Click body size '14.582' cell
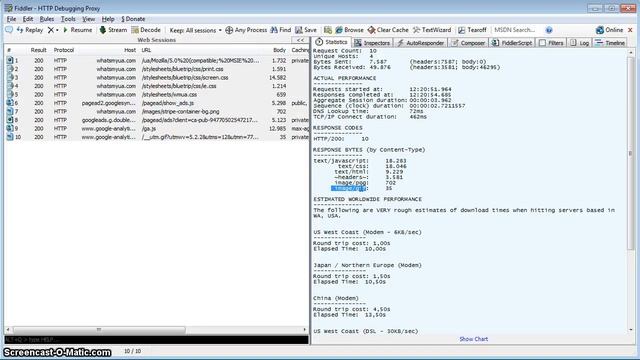Screen dimensions: 640x360 coord(278,77)
